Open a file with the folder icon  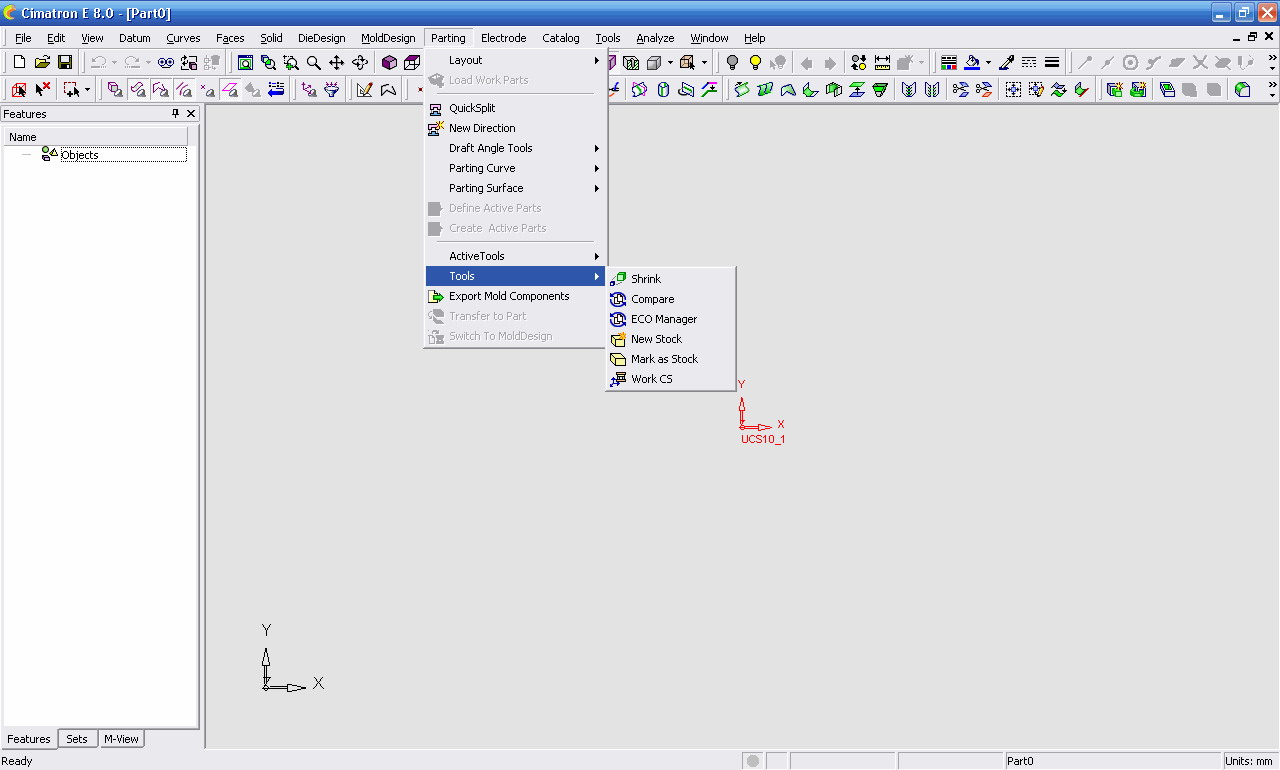[42, 62]
